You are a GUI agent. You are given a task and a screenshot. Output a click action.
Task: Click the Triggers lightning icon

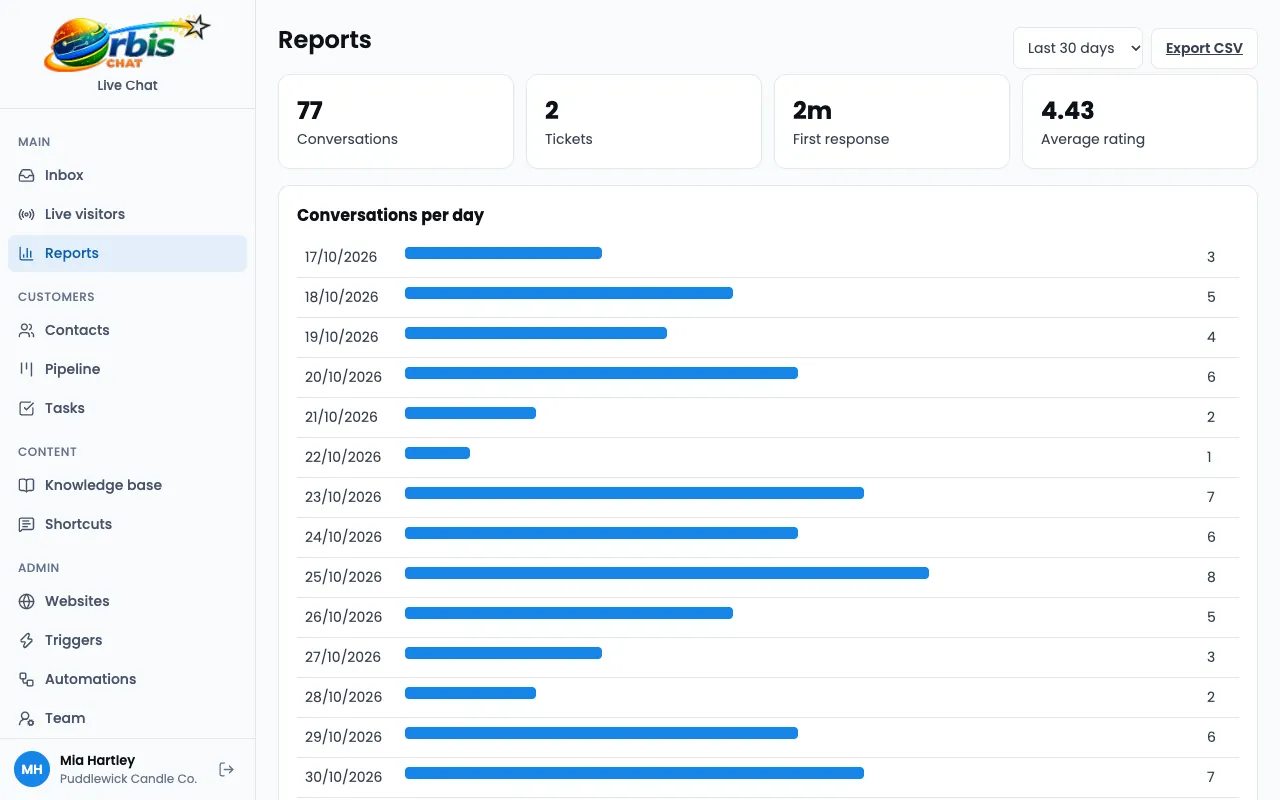tap(27, 640)
